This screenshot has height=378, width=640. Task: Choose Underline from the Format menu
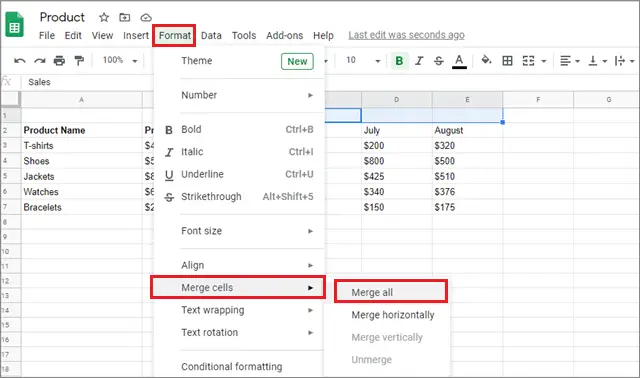click(x=239, y=174)
